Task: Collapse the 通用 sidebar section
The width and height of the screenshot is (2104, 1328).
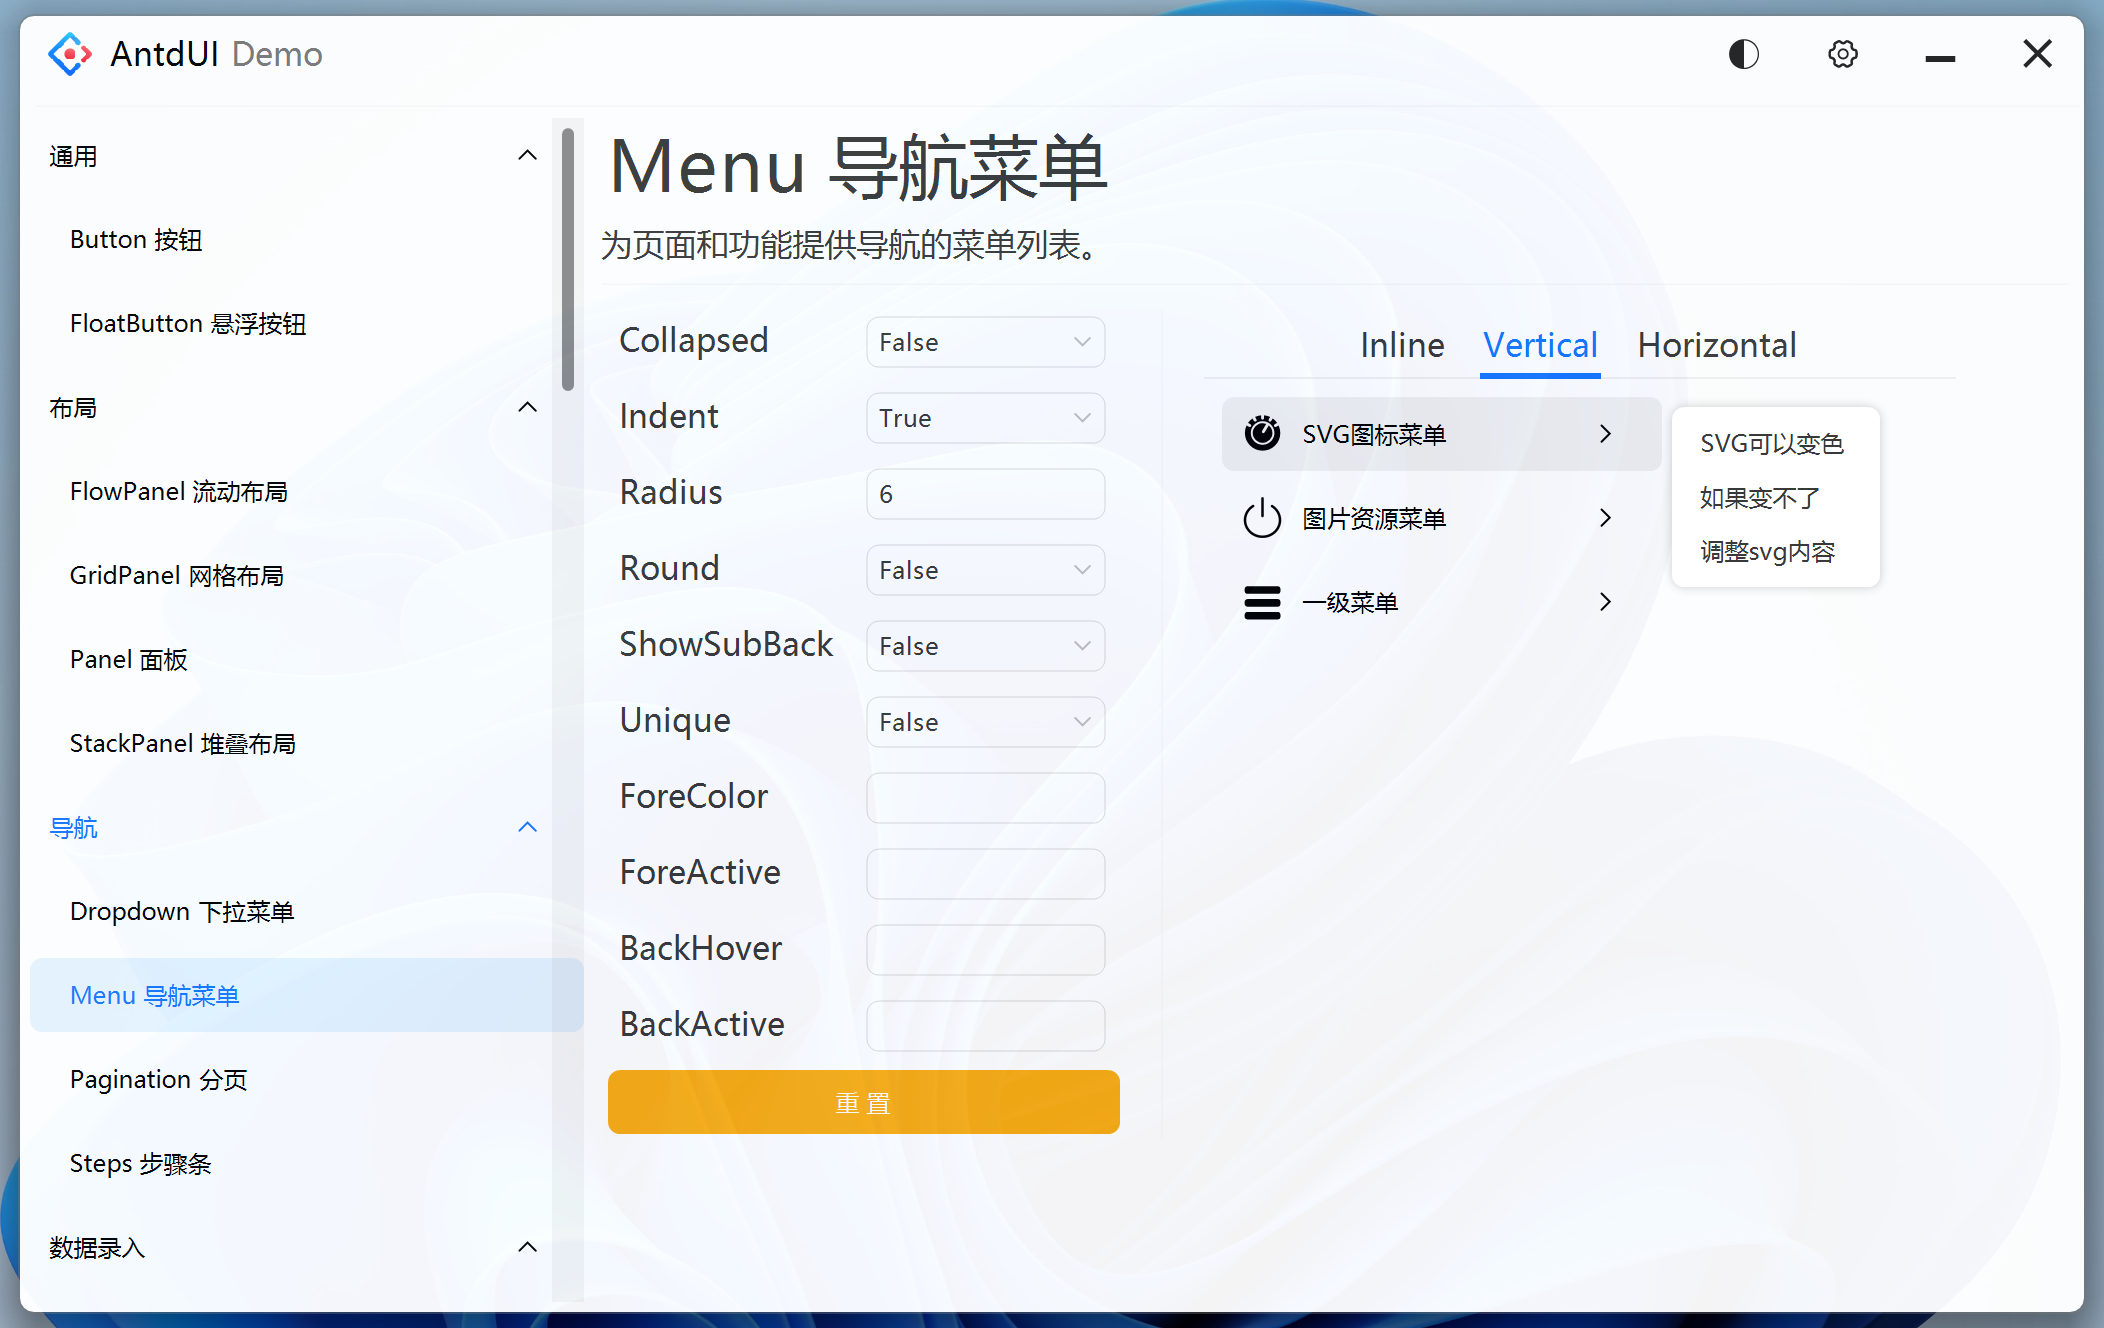Action: click(x=527, y=156)
